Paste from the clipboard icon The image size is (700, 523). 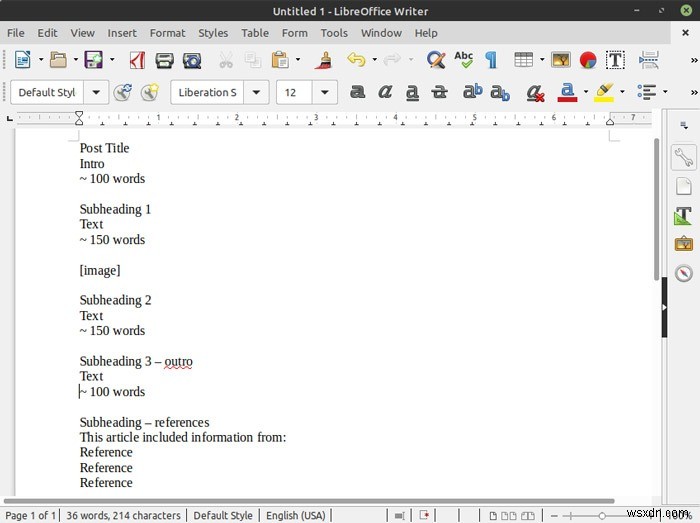280,60
